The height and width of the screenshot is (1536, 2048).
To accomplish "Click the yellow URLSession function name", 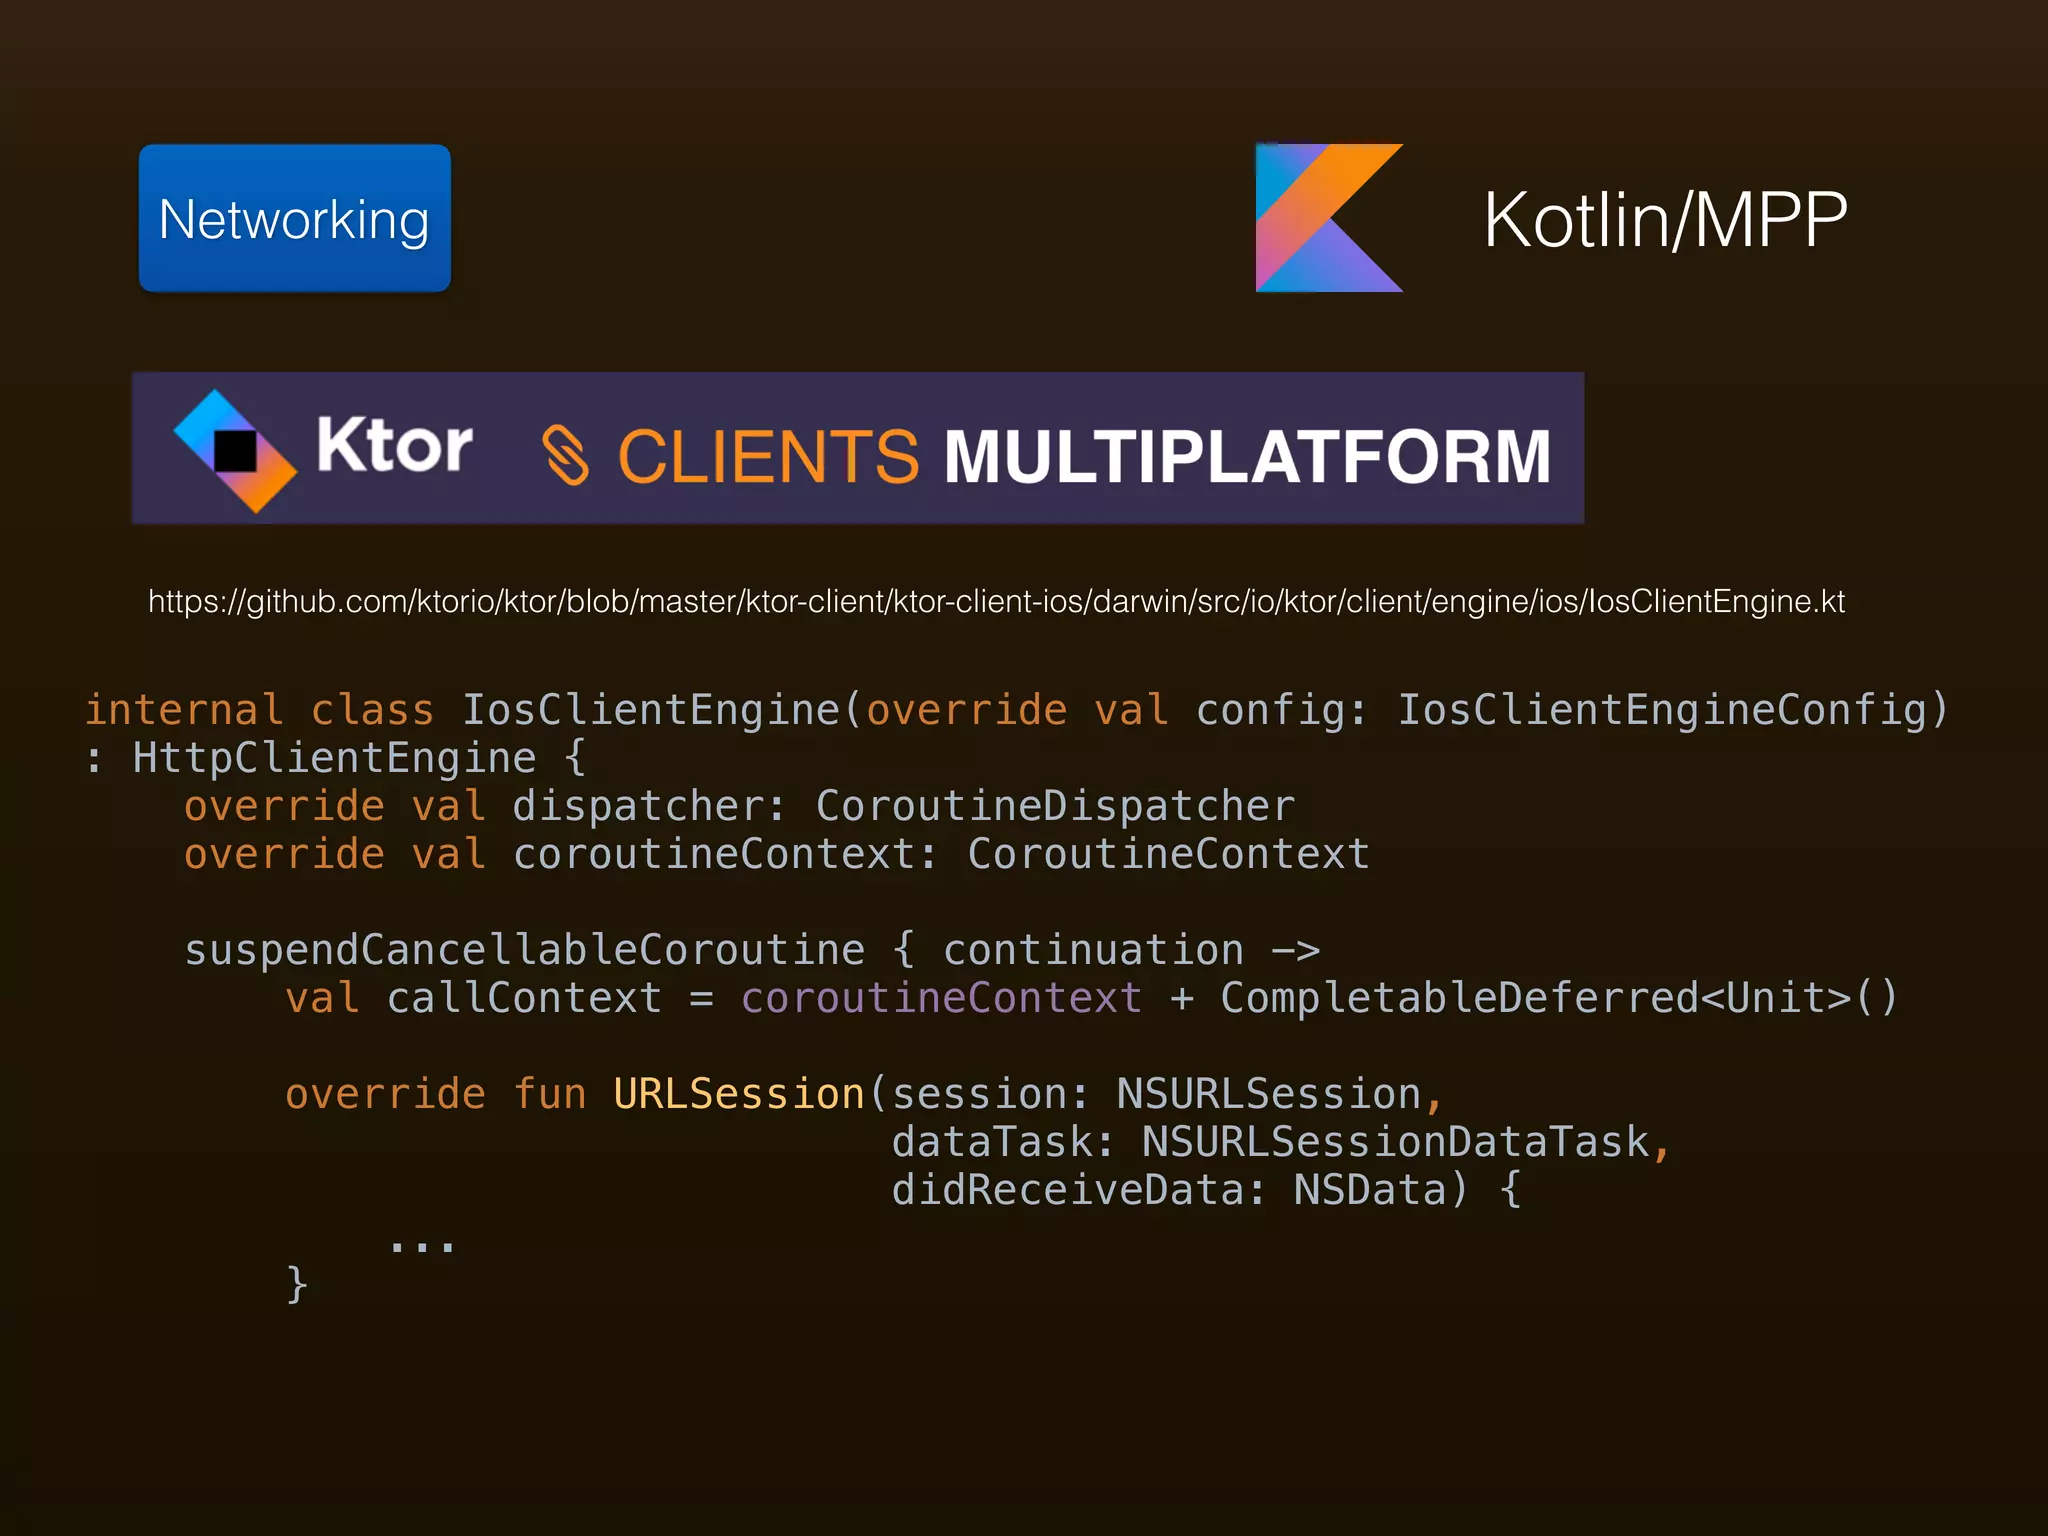I will pyautogui.click(x=739, y=1094).
